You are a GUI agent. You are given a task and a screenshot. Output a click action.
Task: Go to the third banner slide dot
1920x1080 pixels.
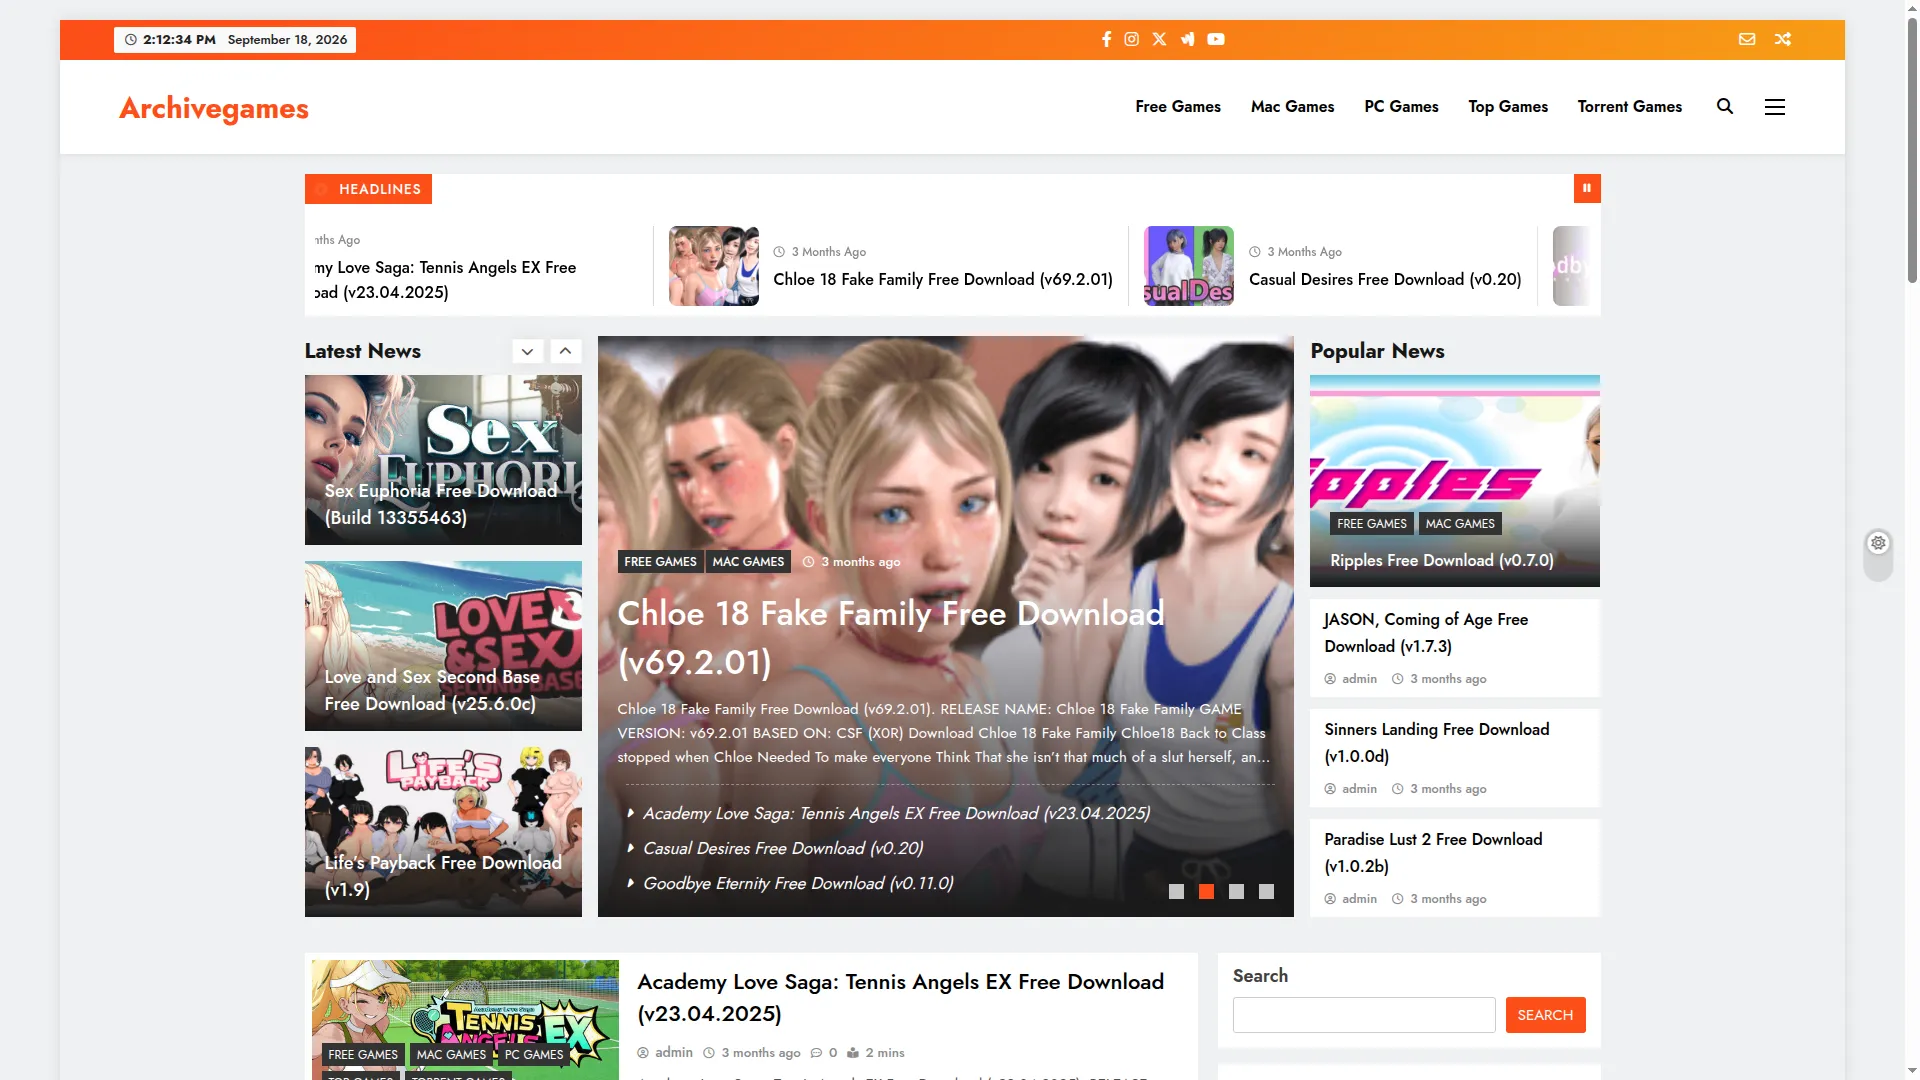(x=1237, y=891)
